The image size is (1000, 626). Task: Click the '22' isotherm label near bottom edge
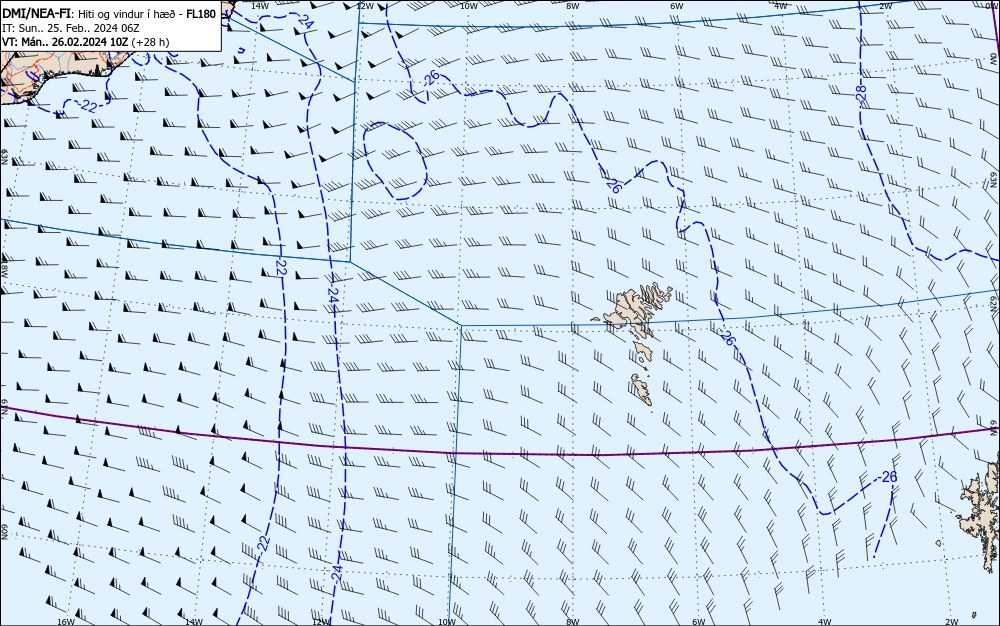point(264,543)
